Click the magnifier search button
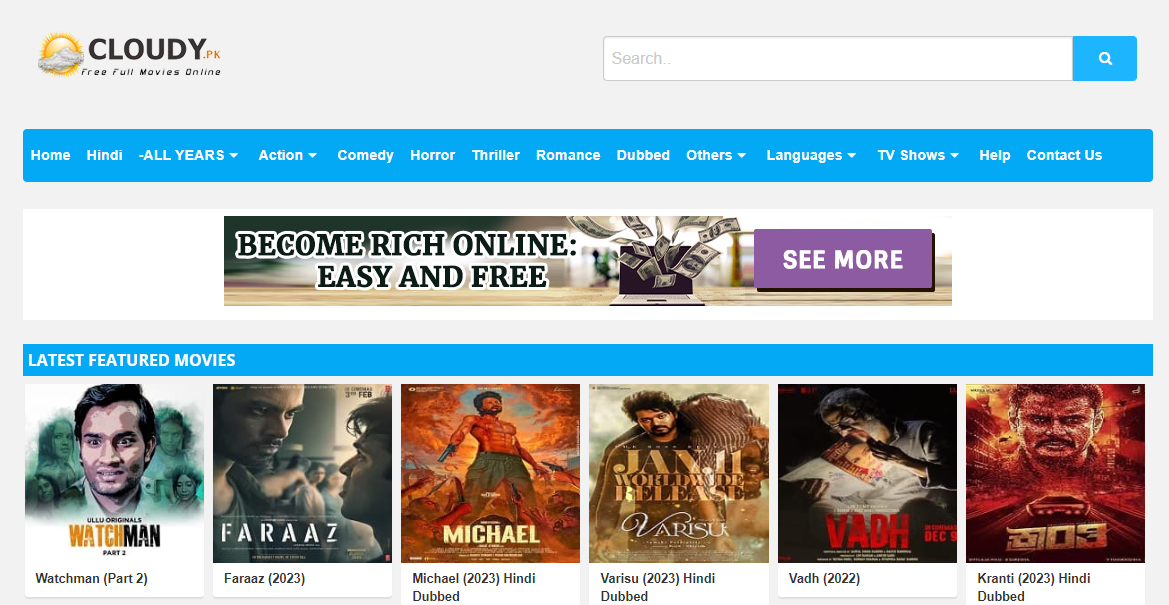This screenshot has width=1169, height=605. click(x=1104, y=58)
